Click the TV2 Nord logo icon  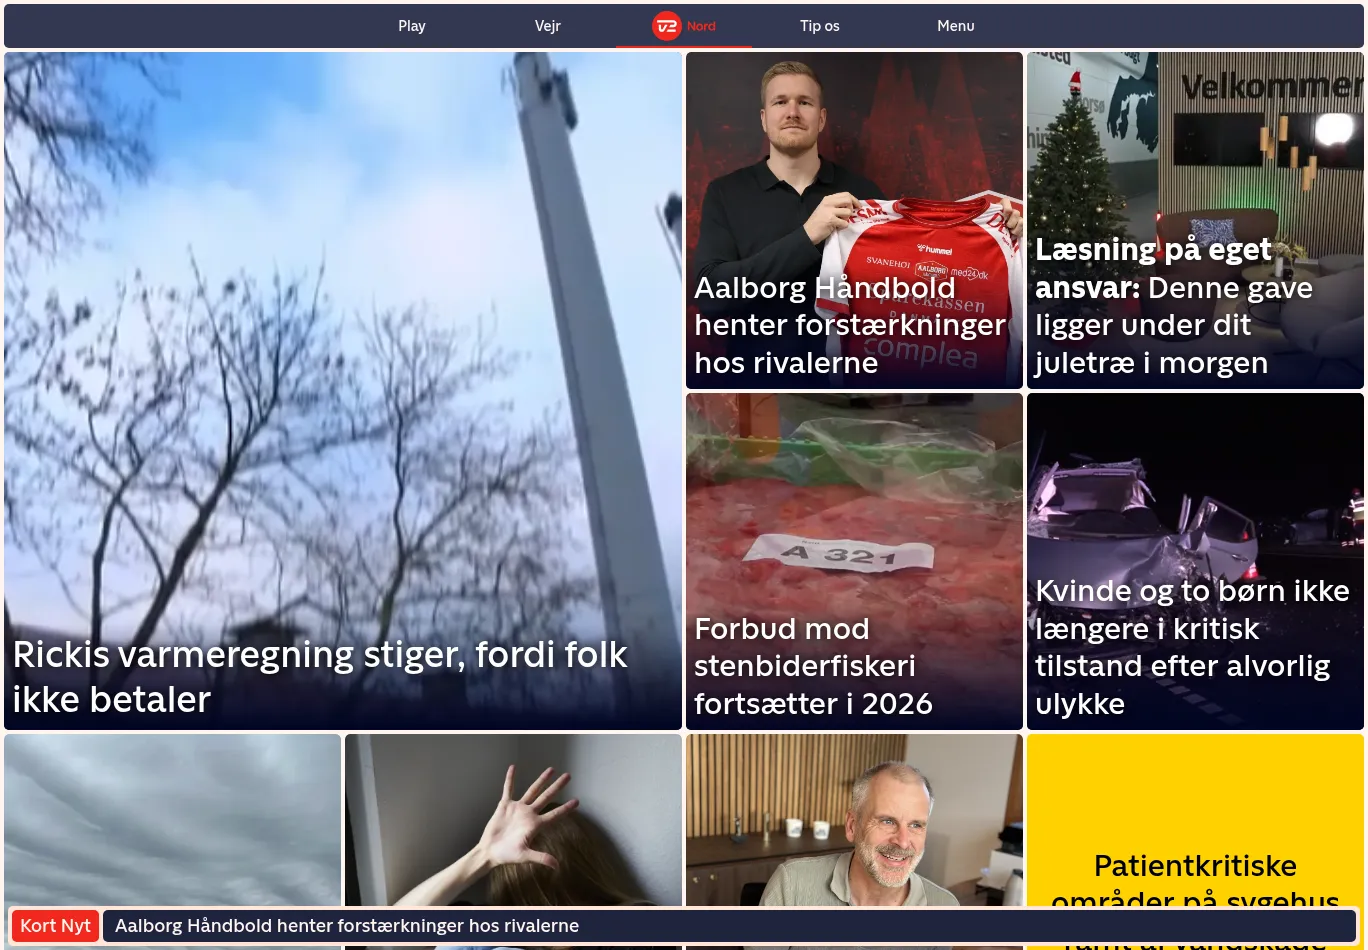[x=667, y=26]
